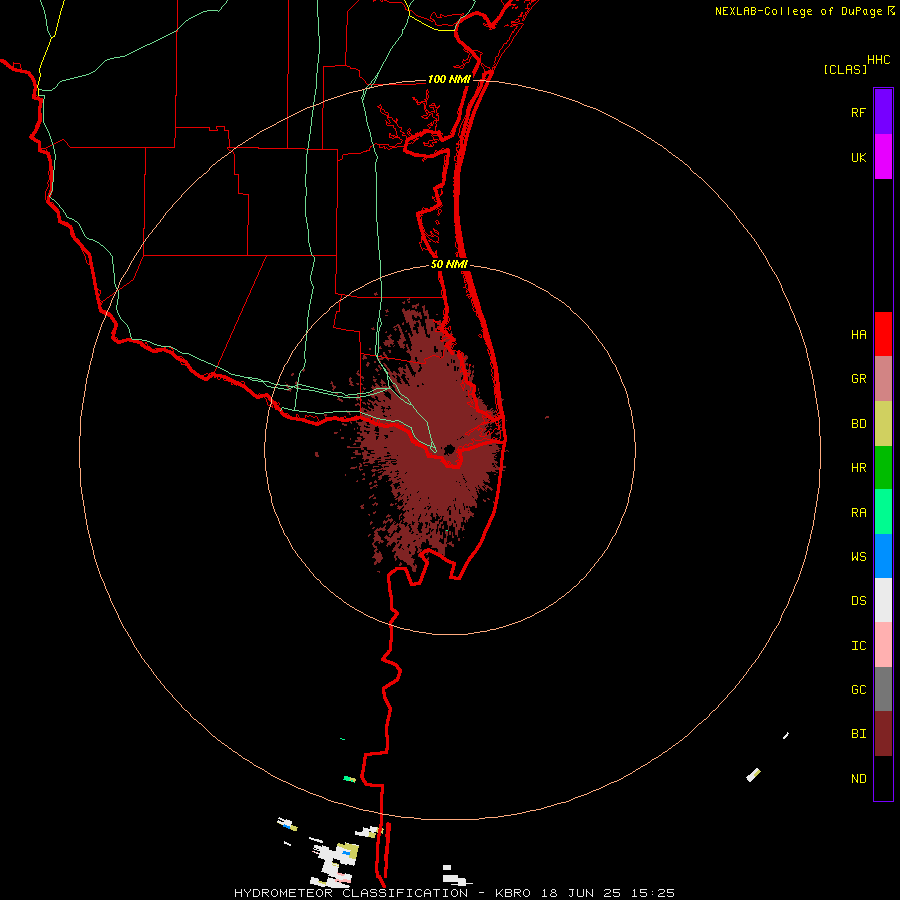Click the GR legend label

[x=858, y=379]
